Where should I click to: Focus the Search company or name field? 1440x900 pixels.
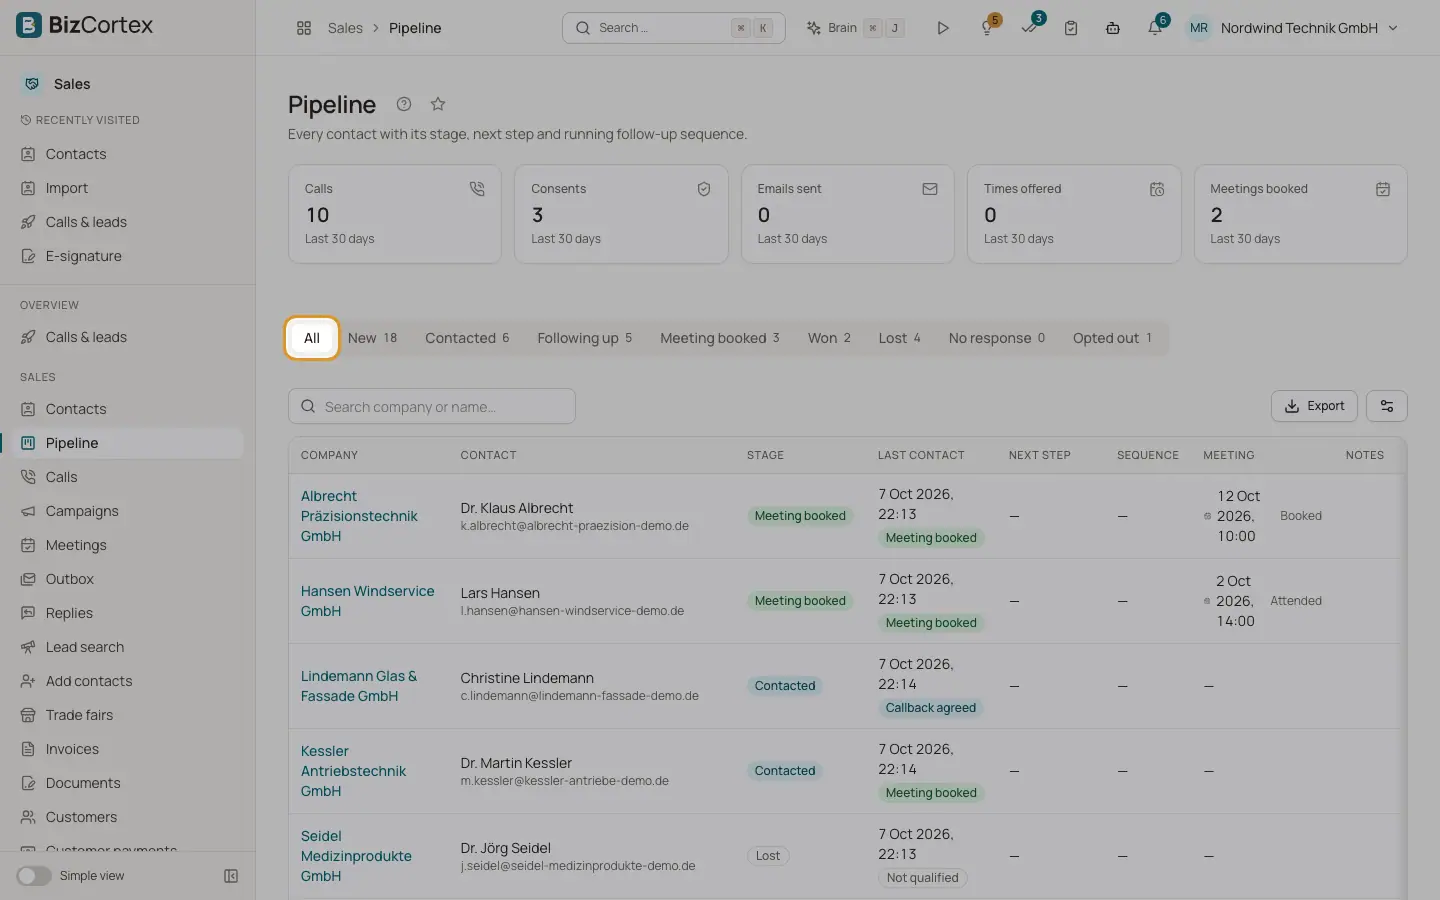click(432, 406)
